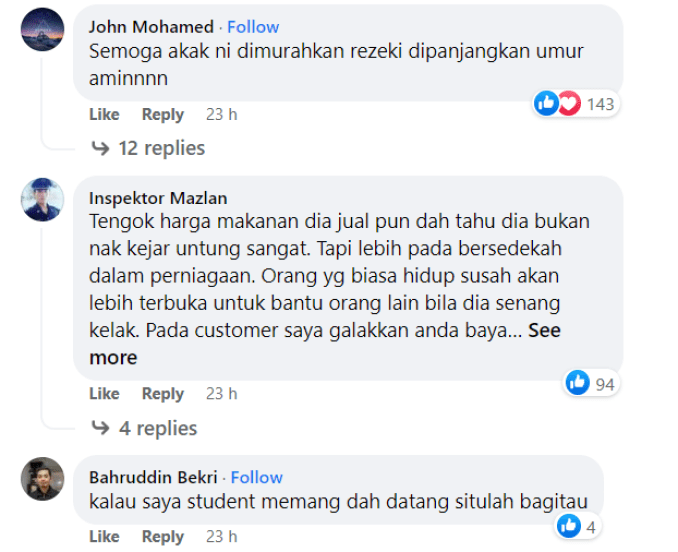Image resolution: width=678 pixels, height=552 pixels.
Task: Click the like reaction icon on John Mohamed's comment
Action: [547, 103]
